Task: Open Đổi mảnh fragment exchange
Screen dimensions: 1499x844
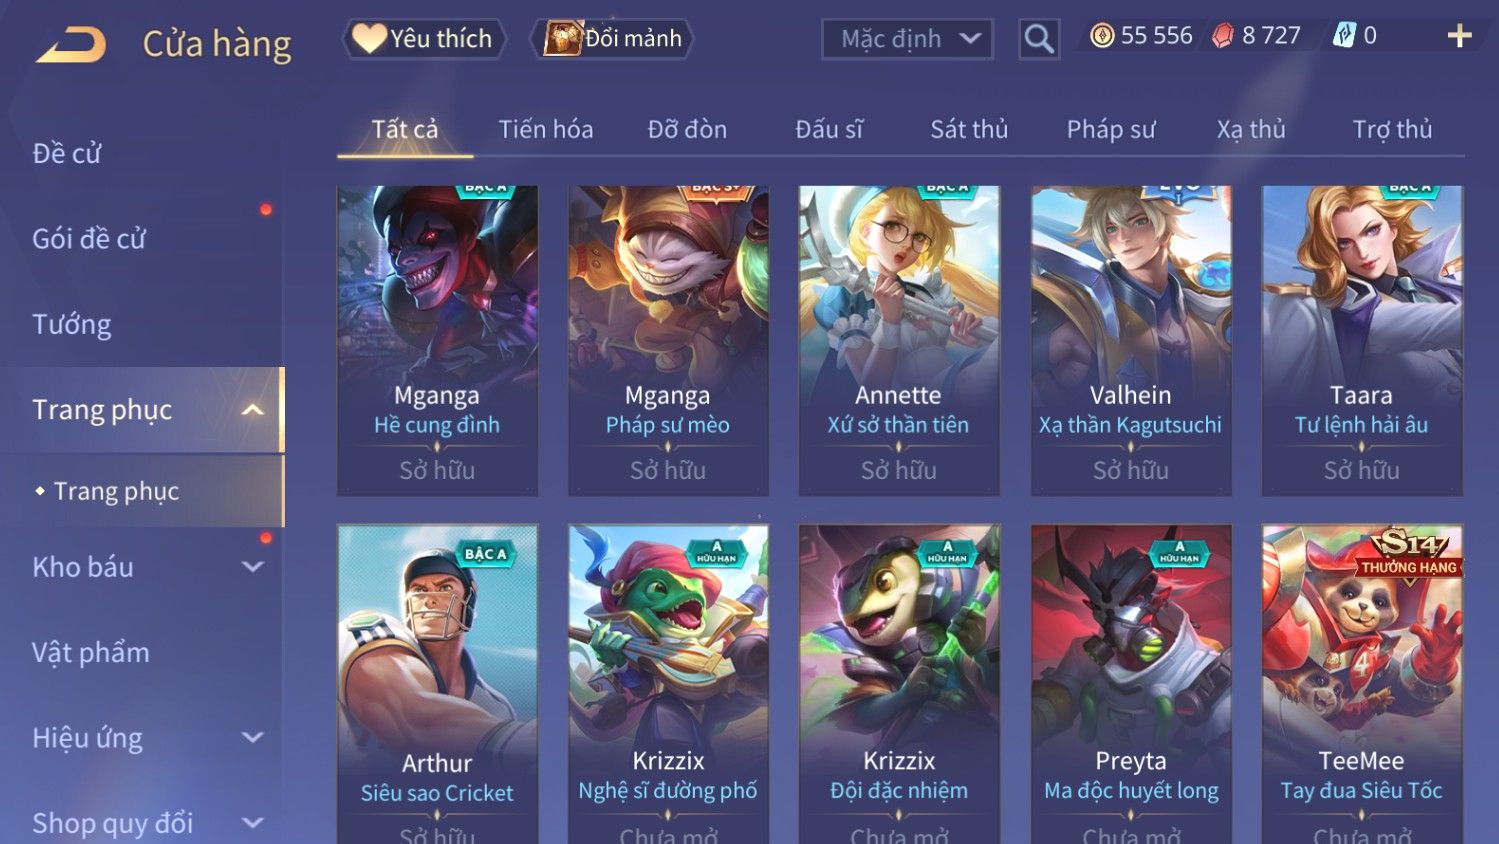Action: point(612,39)
